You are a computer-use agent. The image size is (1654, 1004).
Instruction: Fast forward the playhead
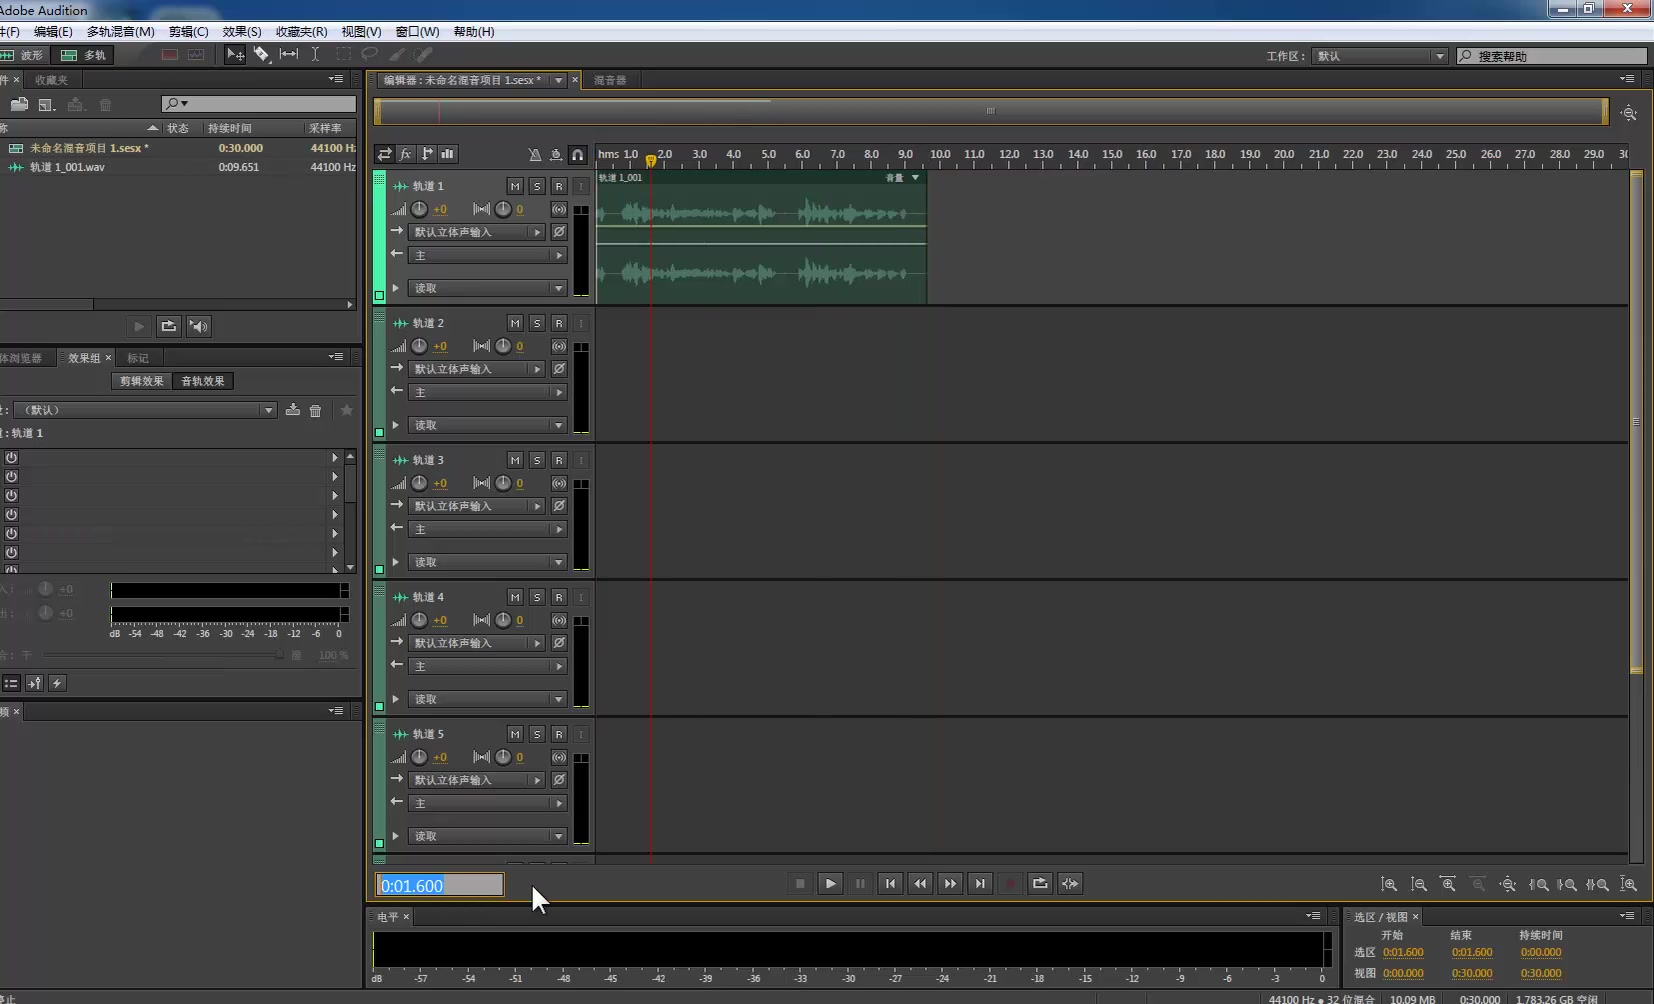950,883
